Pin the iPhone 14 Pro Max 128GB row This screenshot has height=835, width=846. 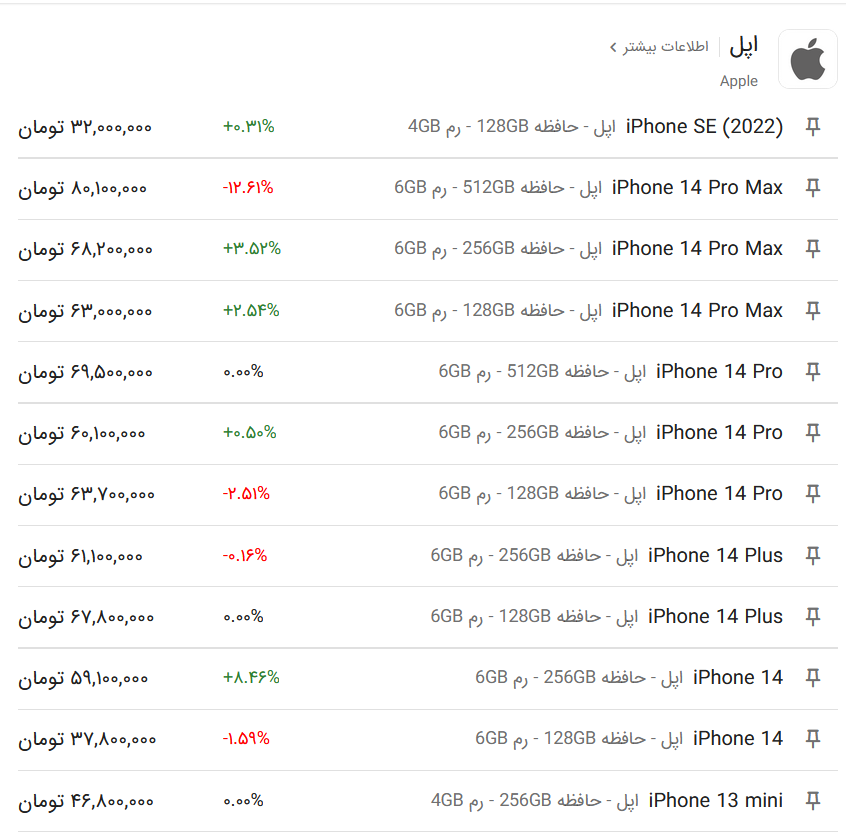pos(813,311)
